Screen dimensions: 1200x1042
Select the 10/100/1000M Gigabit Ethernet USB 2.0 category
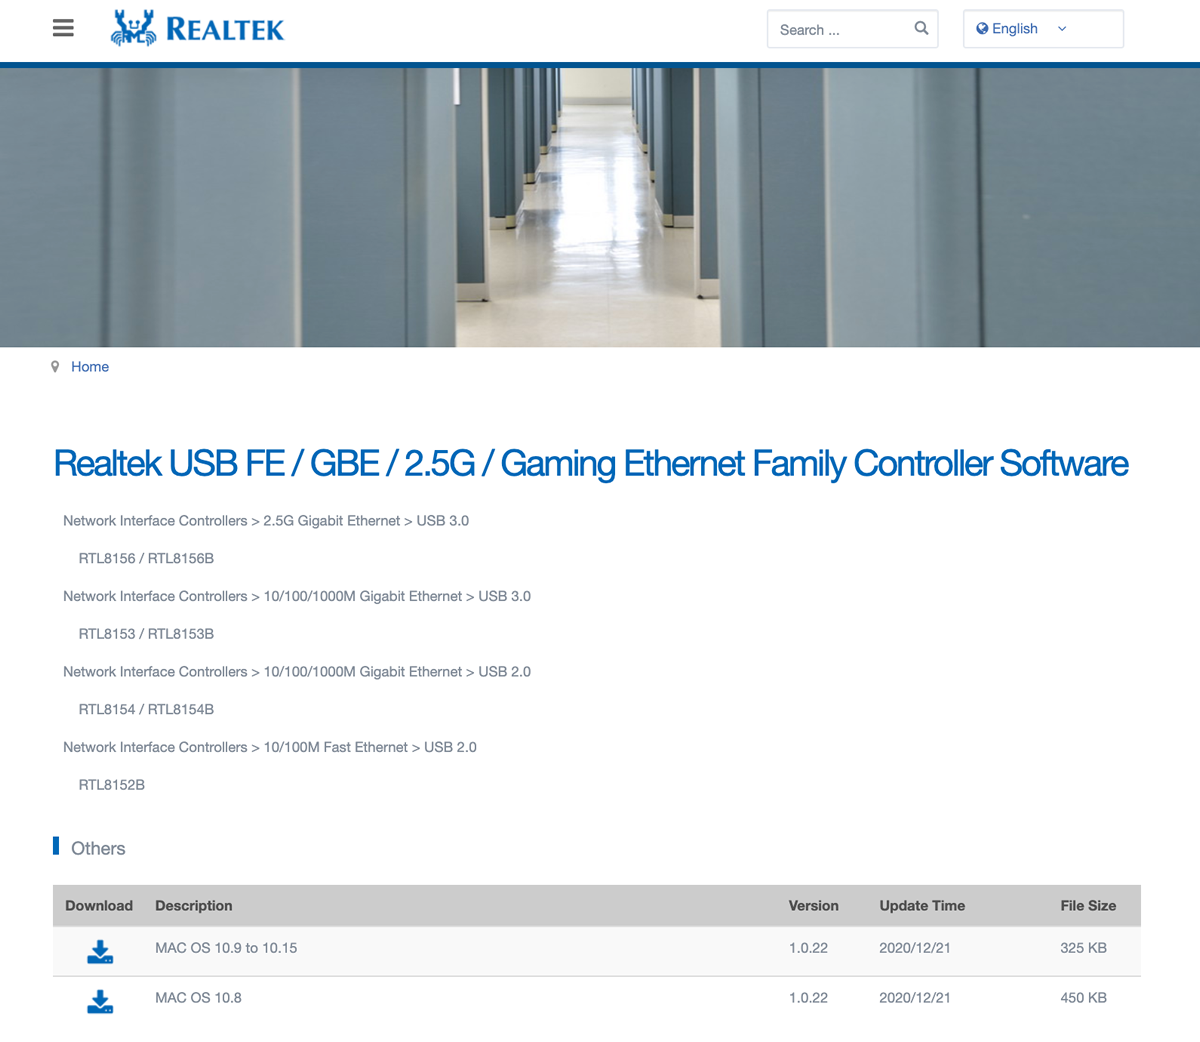click(x=297, y=672)
